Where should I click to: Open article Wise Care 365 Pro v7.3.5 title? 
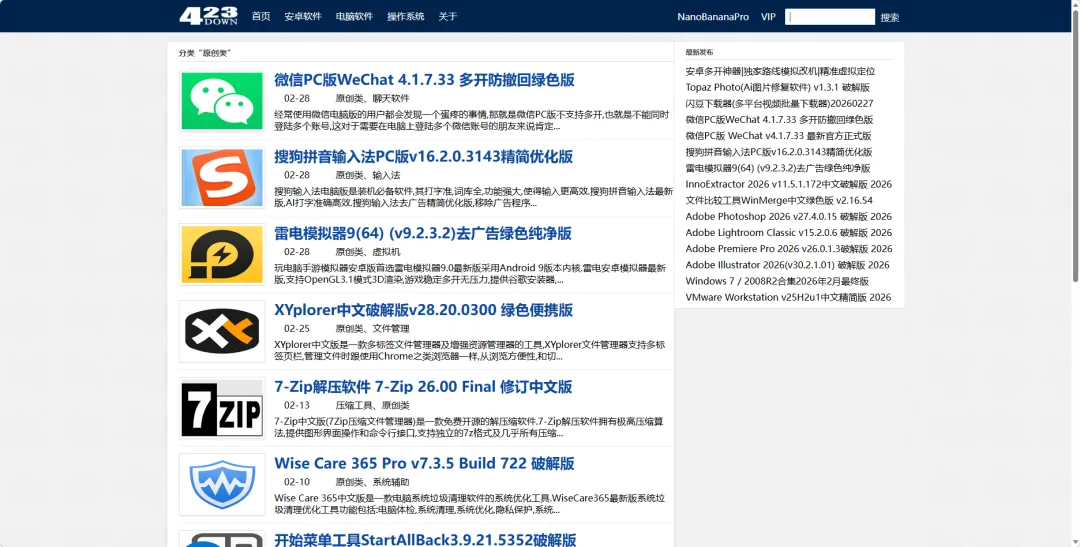pos(424,463)
